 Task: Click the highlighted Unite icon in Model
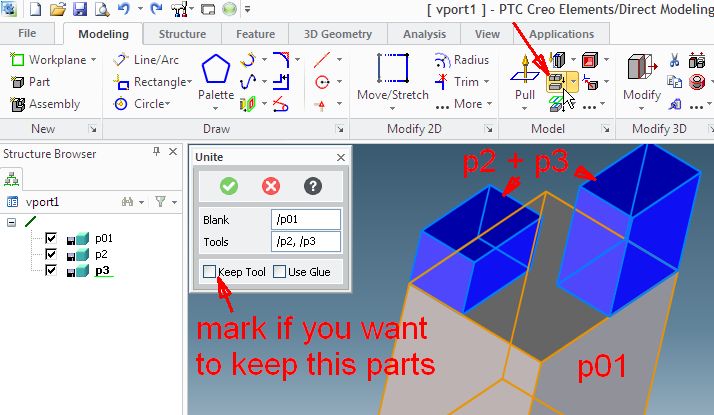coord(556,82)
